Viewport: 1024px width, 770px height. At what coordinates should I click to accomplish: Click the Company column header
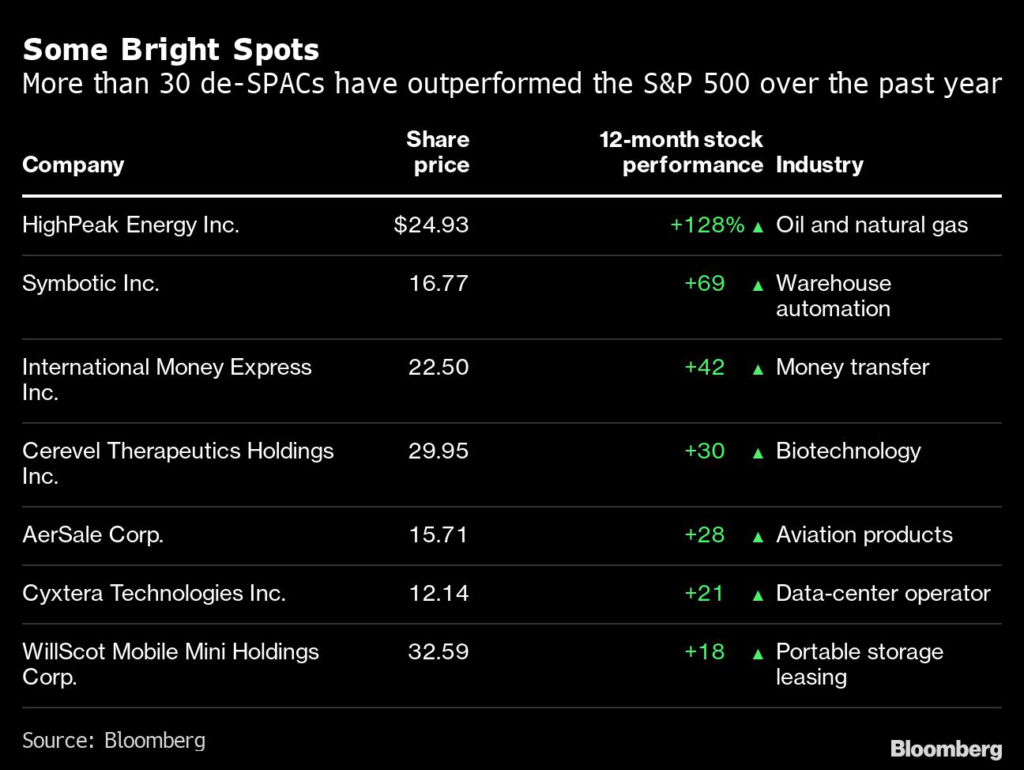pos(73,165)
